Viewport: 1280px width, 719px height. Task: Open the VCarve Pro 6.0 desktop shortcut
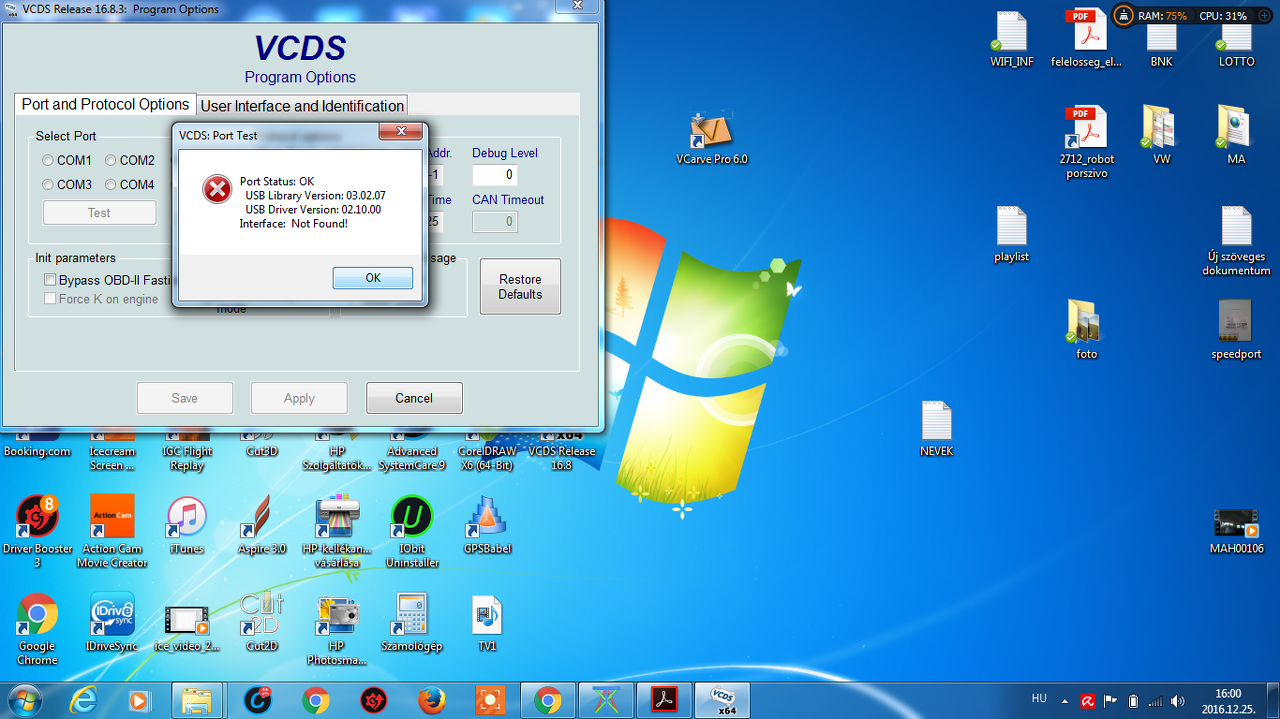click(x=712, y=137)
